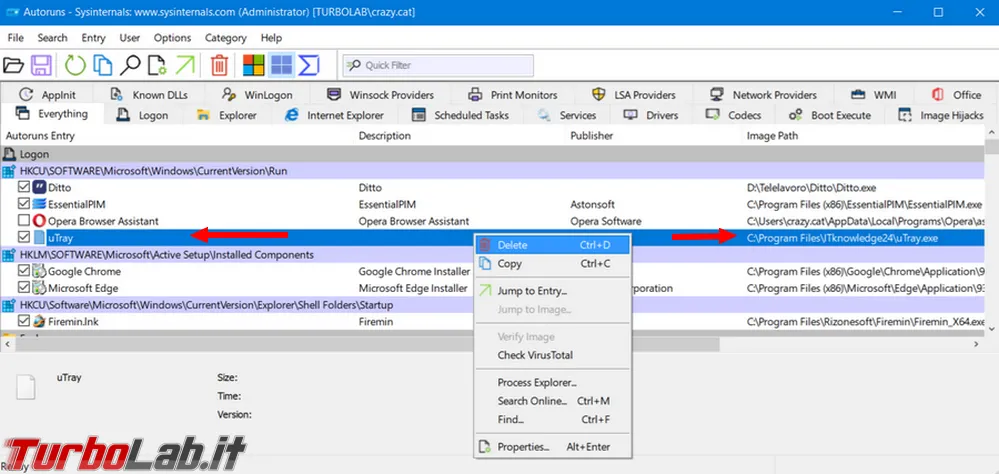Choose Jump to Entry in context menu

coord(553,291)
